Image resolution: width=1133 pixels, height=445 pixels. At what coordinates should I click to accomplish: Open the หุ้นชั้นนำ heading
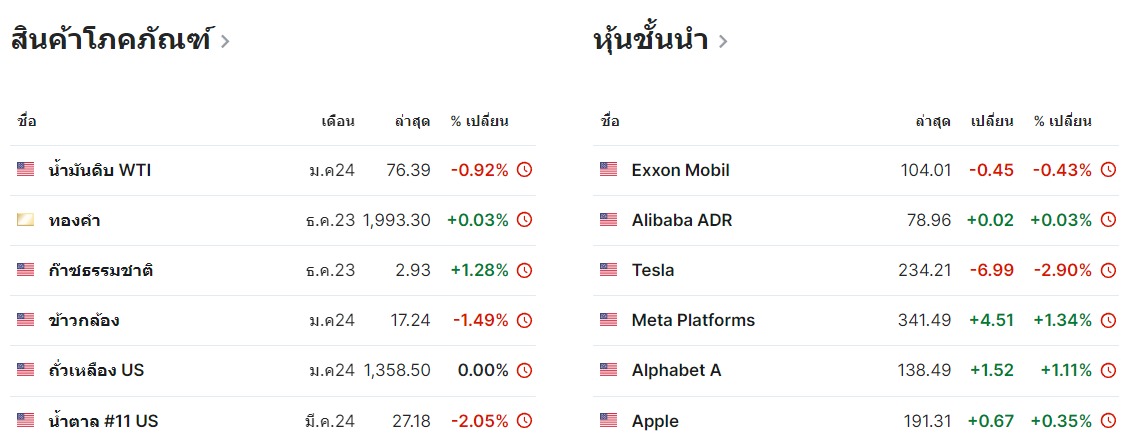(650, 39)
